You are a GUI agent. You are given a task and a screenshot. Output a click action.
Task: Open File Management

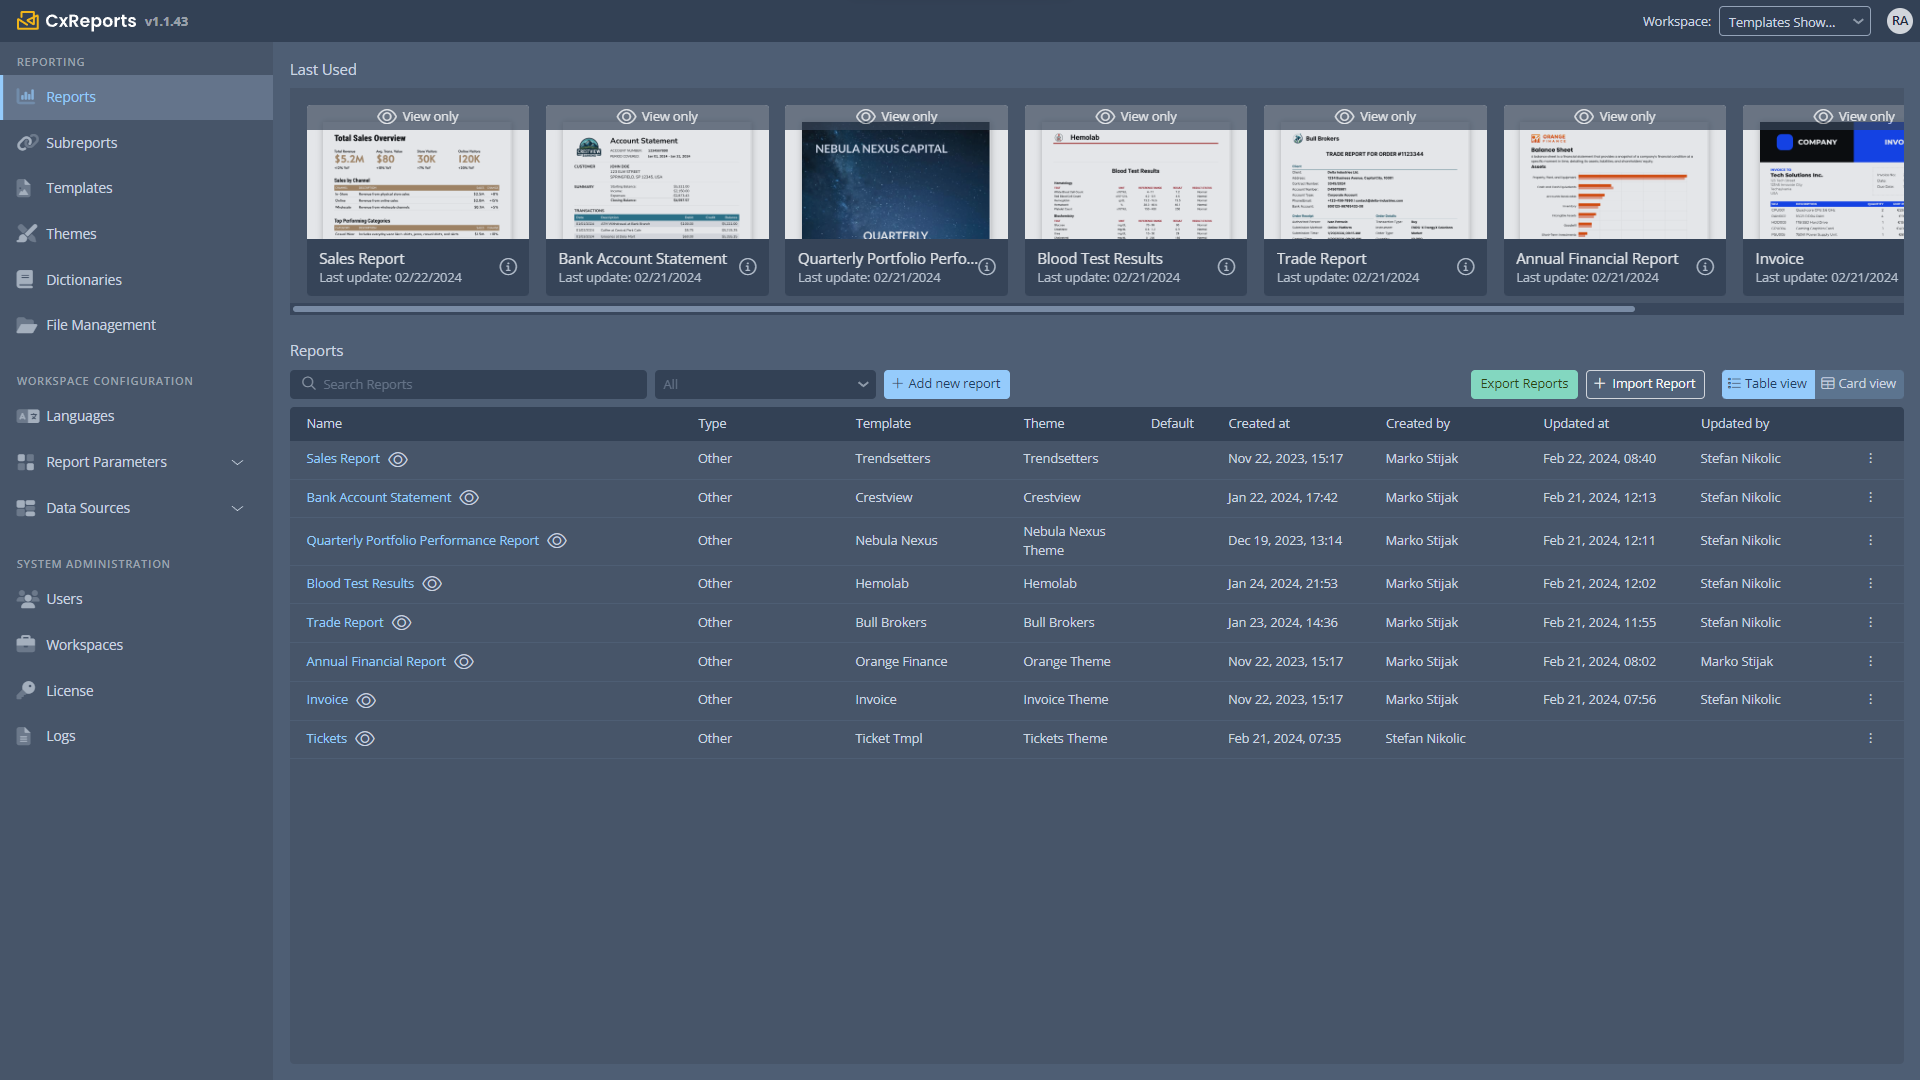[x=100, y=324]
